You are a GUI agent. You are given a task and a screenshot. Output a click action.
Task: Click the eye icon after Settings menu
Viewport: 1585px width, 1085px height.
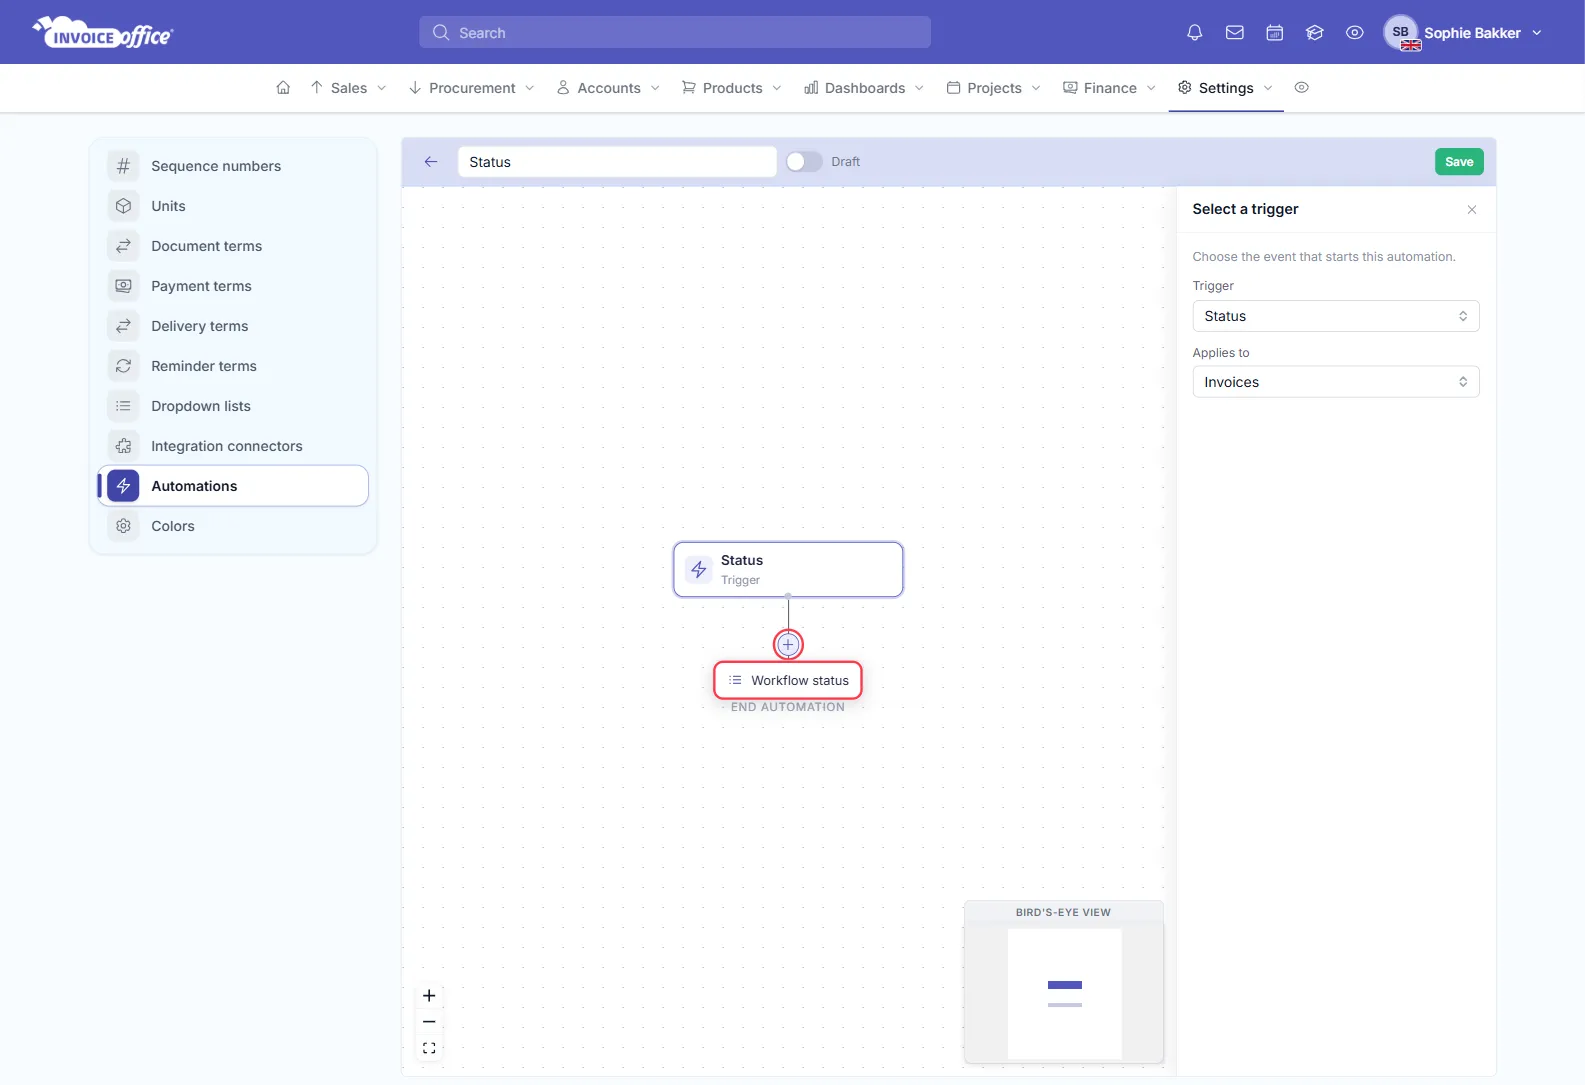(1301, 88)
